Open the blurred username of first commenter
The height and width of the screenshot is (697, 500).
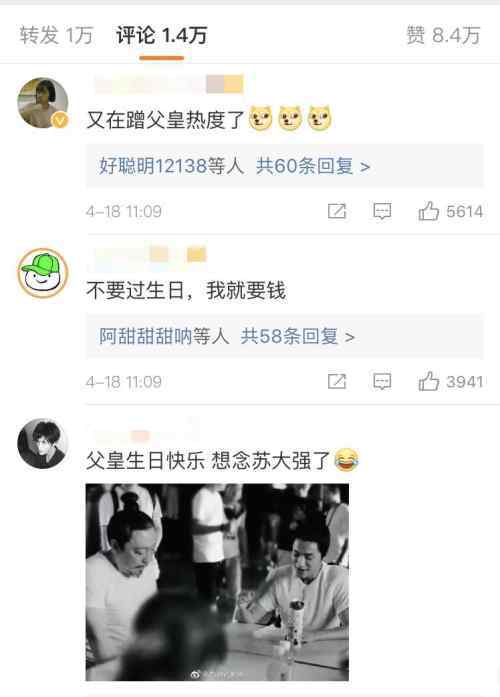coord(169,84)
